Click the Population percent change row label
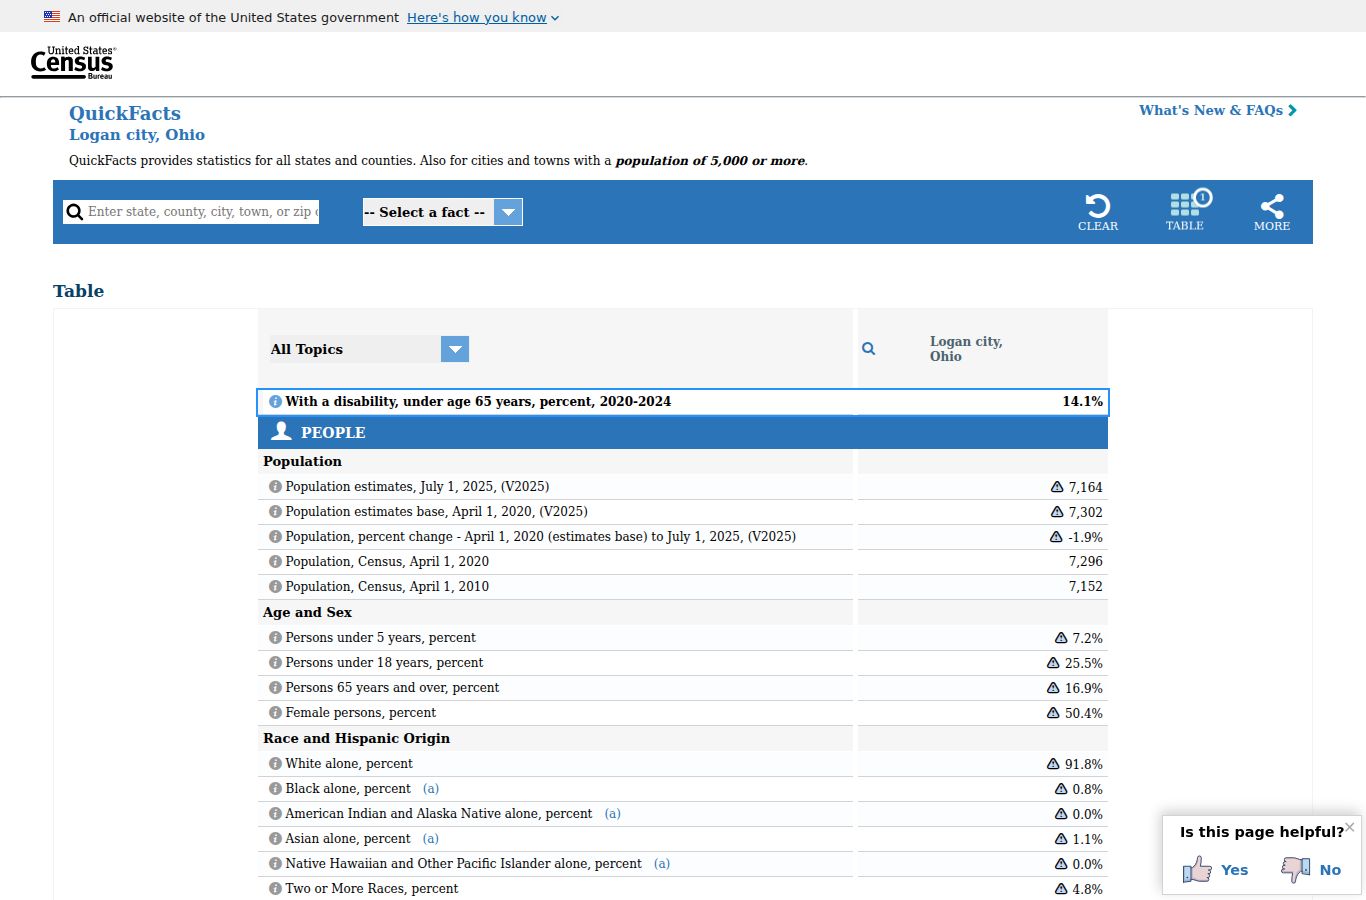Viewport: 1366px width, 900px height. pyautogui.click(x=541, y=537)
